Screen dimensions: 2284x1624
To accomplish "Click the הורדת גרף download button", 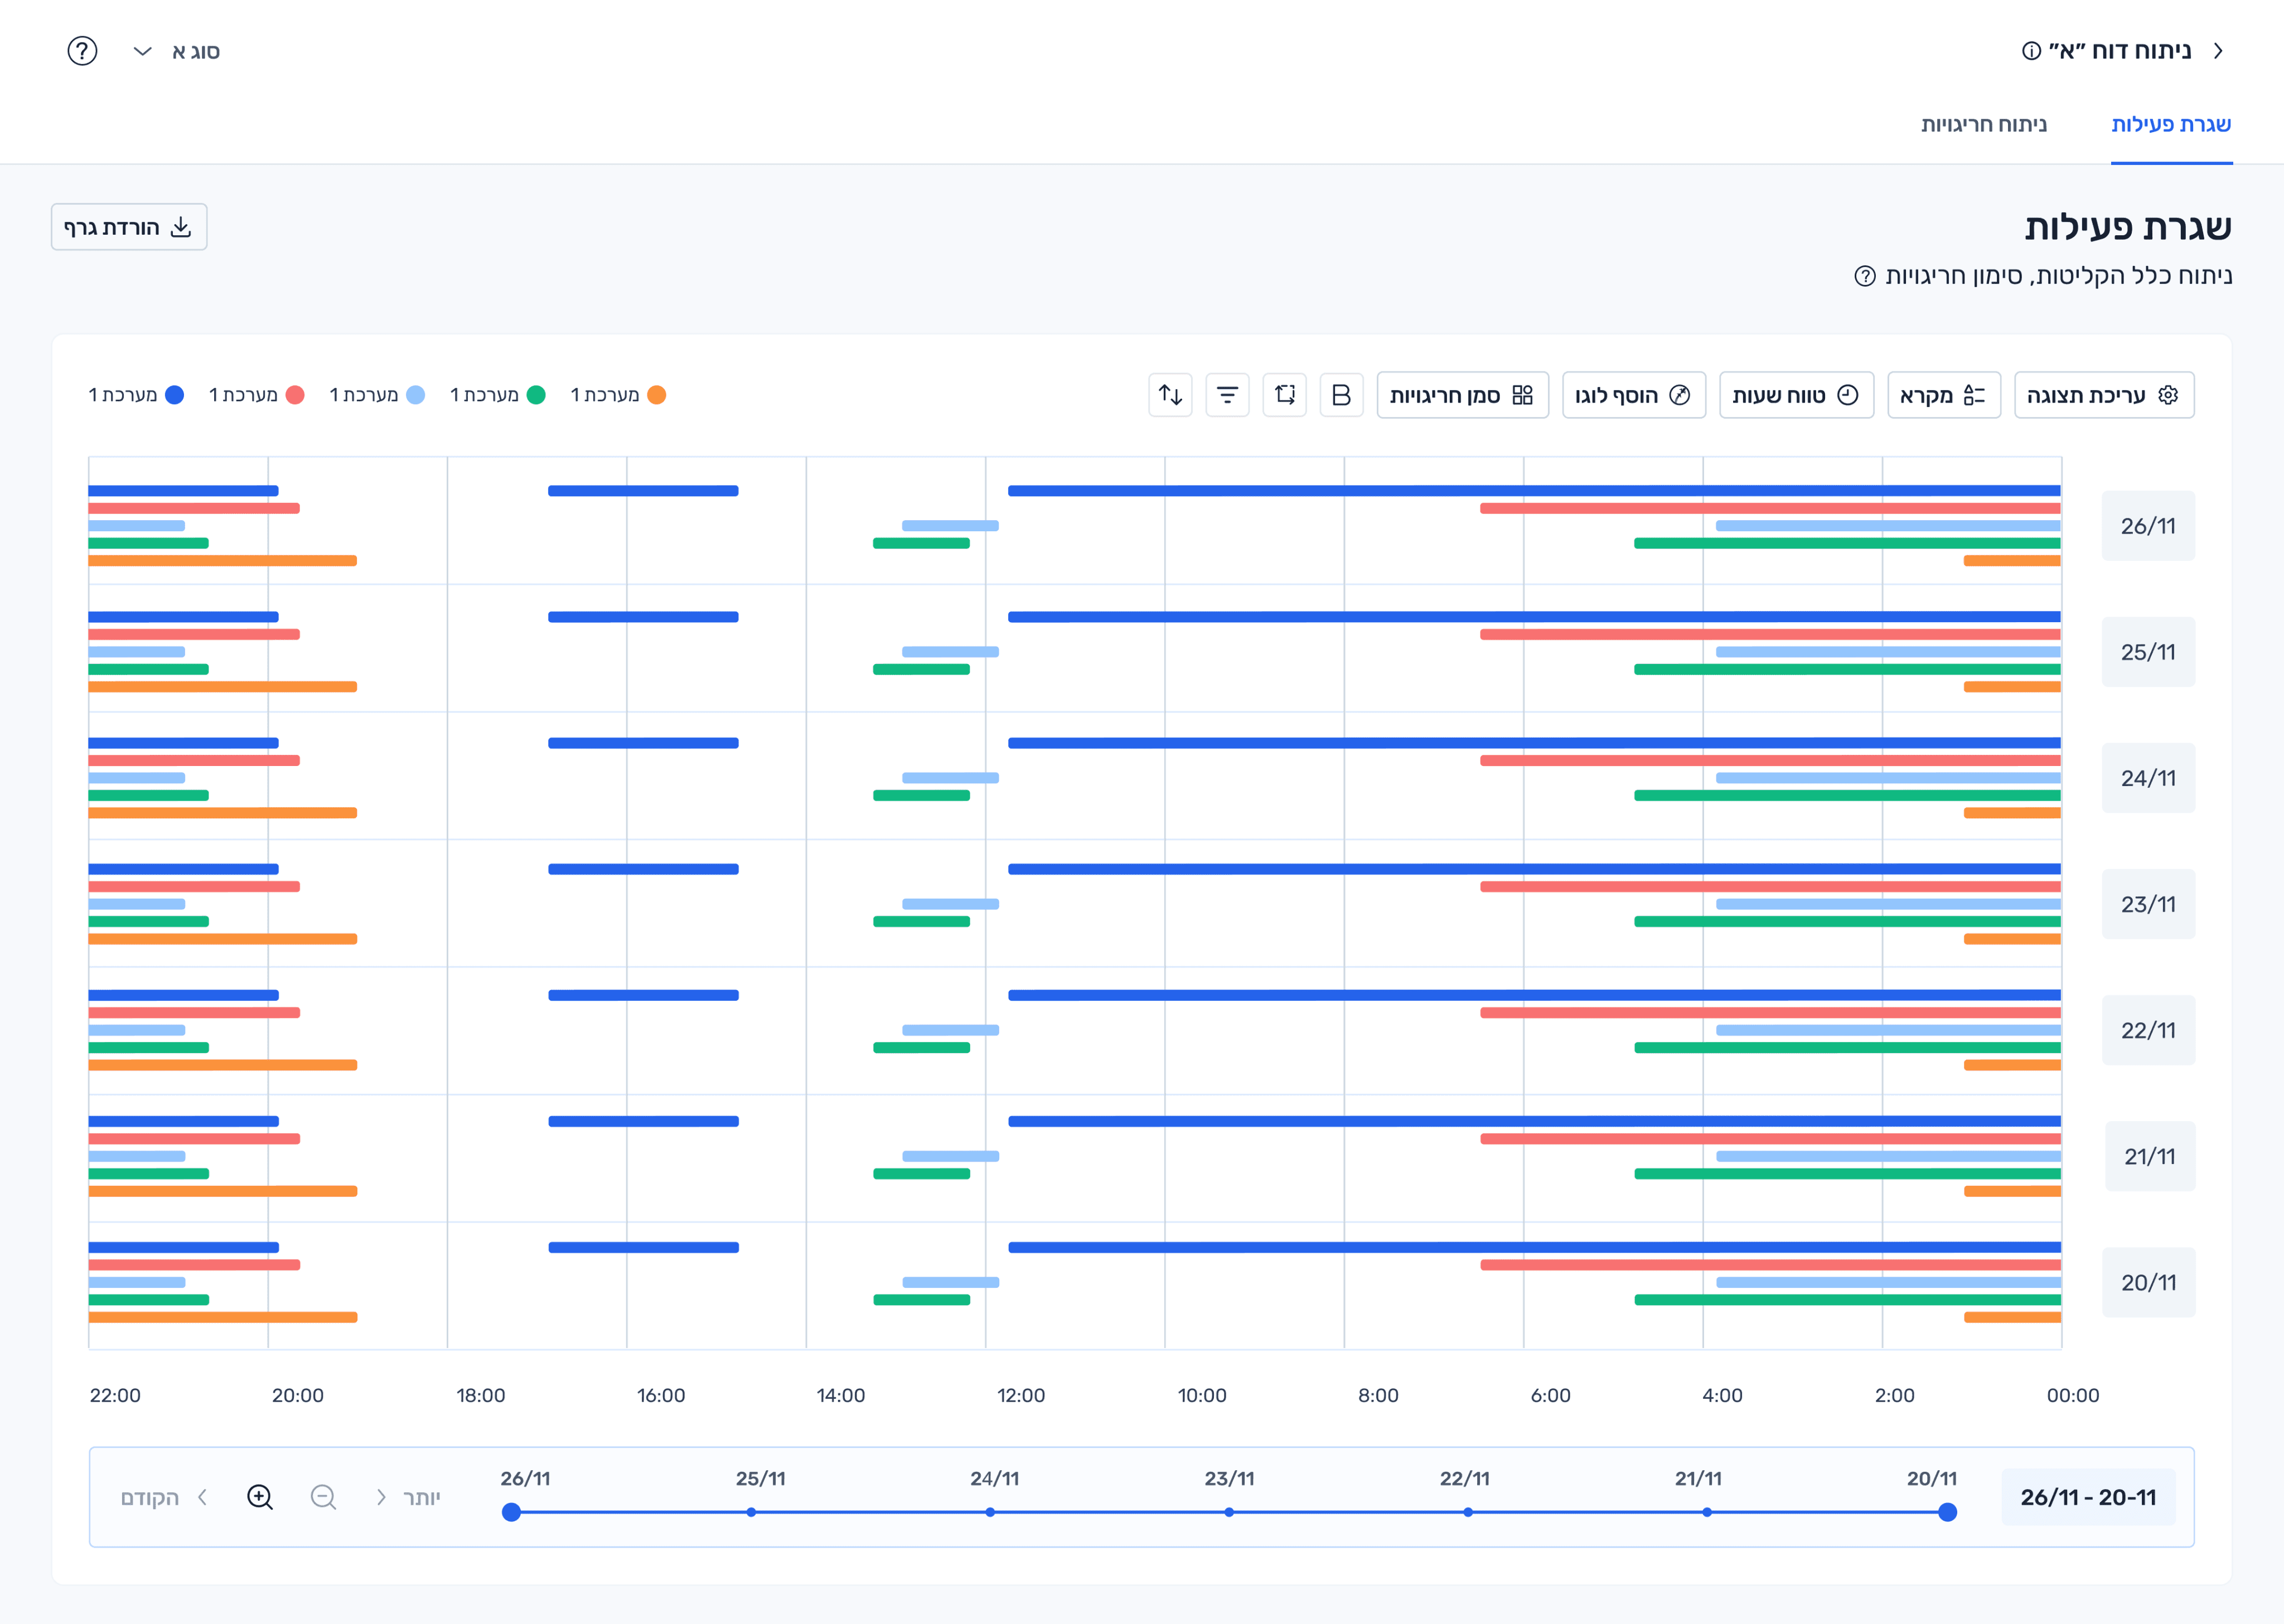I will (129, 227).
